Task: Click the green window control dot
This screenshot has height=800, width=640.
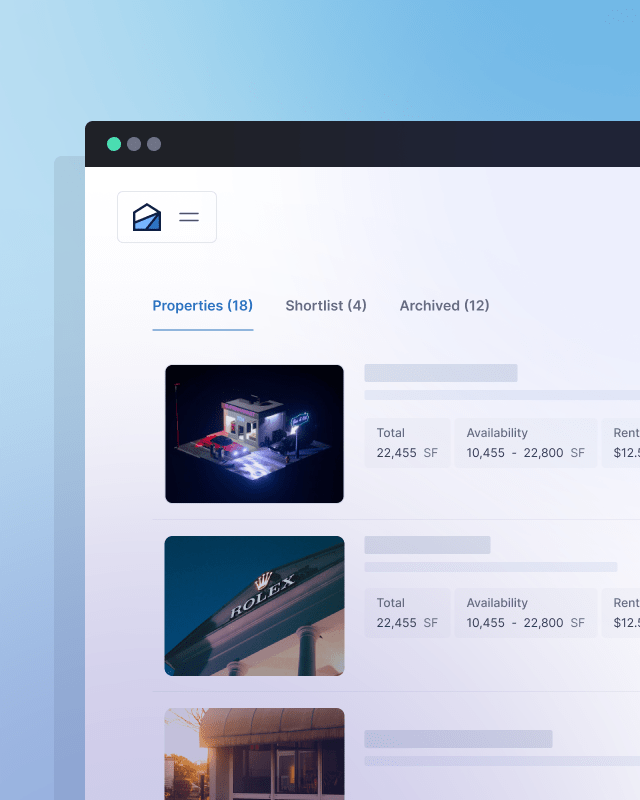Action: (x=114, y=144)
